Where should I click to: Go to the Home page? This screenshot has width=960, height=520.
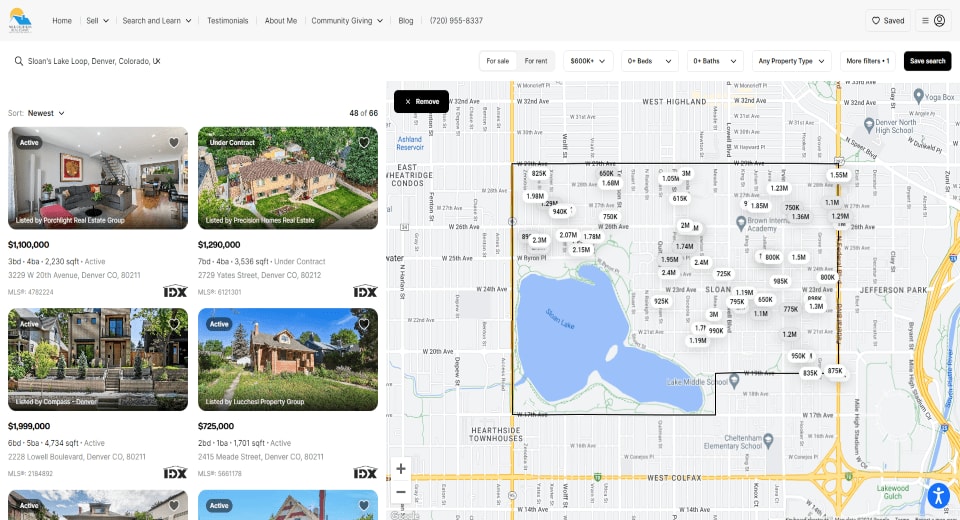pyautogui.click(x=62, y=21)
